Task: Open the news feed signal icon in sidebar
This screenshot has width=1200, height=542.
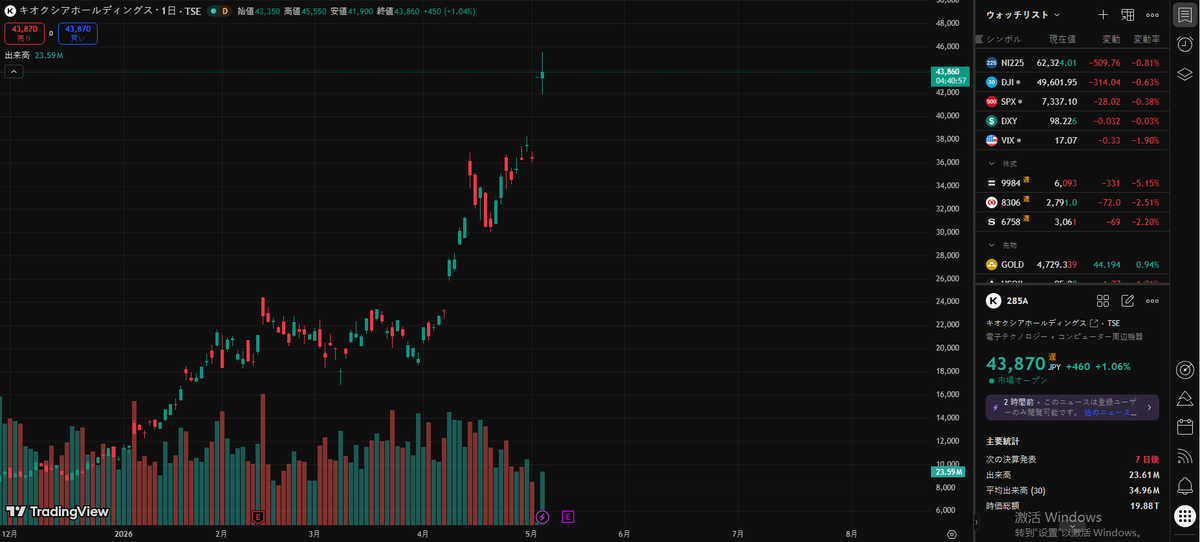Action: [x=1184, y=456]
